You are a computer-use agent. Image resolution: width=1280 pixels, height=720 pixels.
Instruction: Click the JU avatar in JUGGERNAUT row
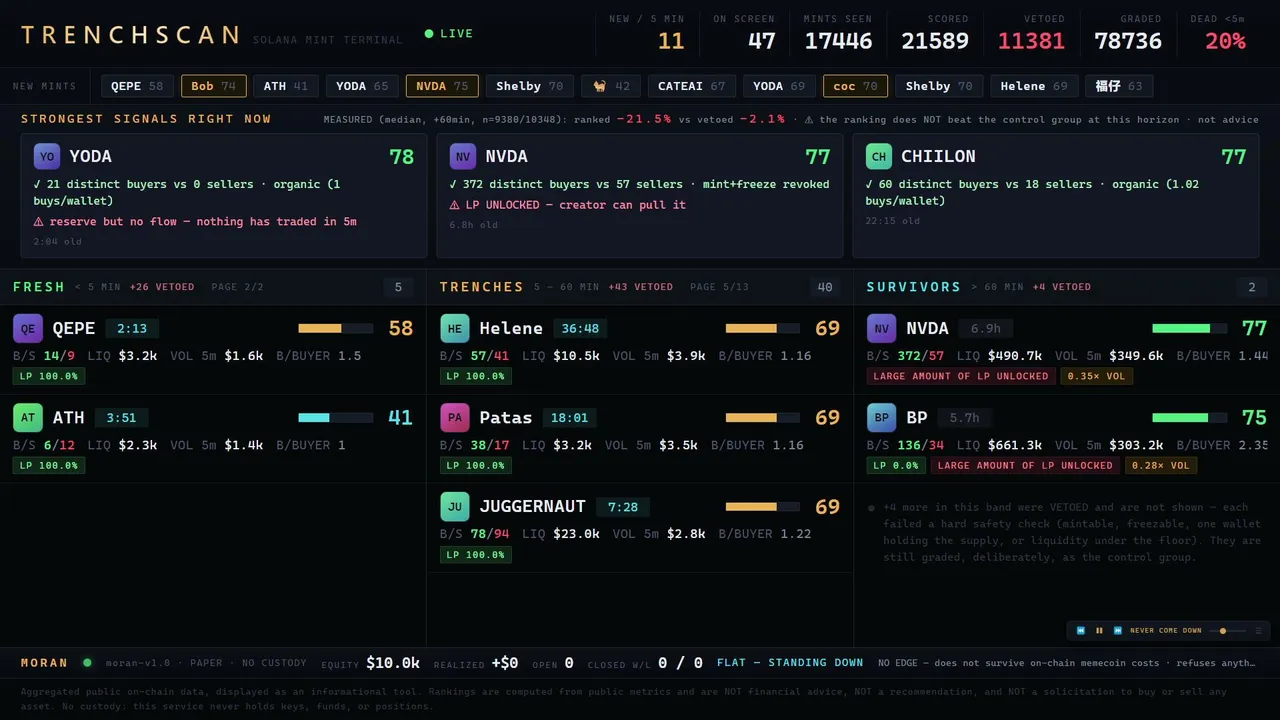tap(455, 507)
